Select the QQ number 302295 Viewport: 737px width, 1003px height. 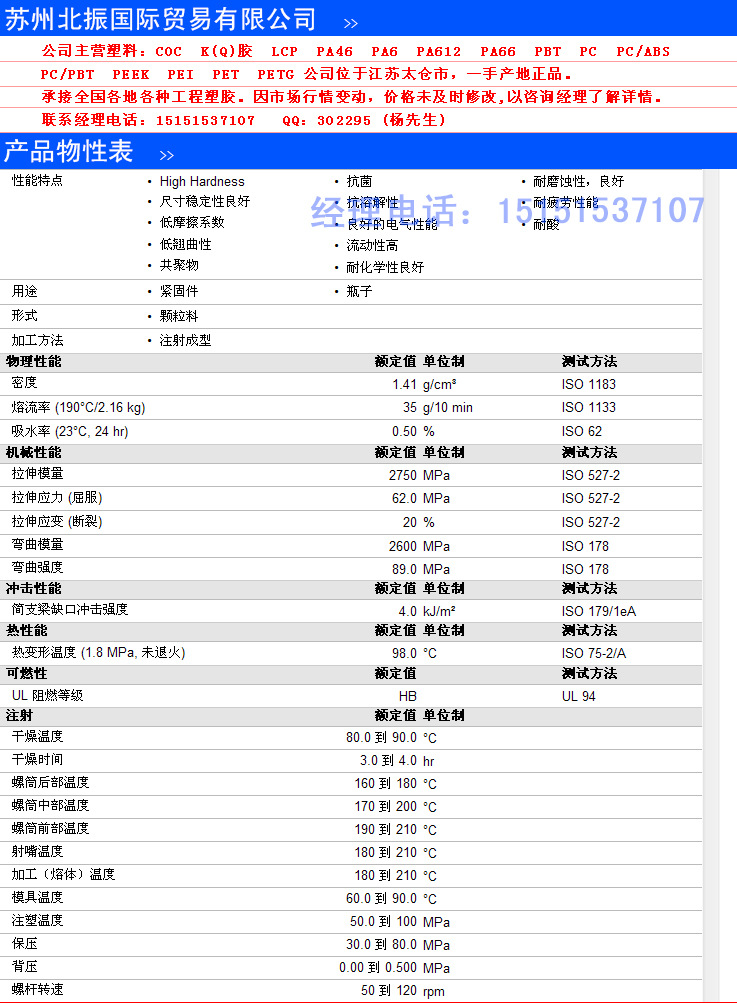[343, 120]
